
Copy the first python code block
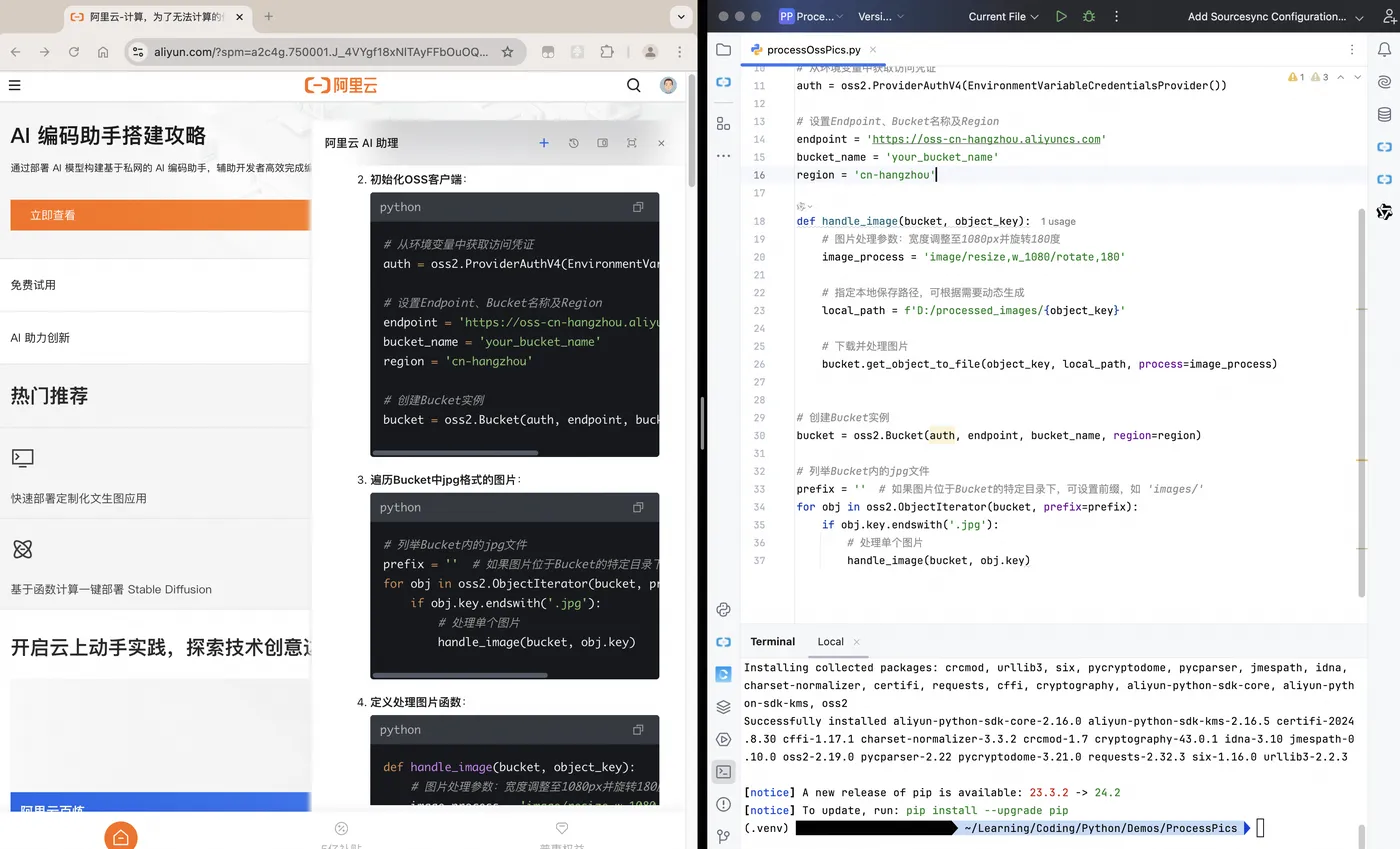click(x=638, y=207)
